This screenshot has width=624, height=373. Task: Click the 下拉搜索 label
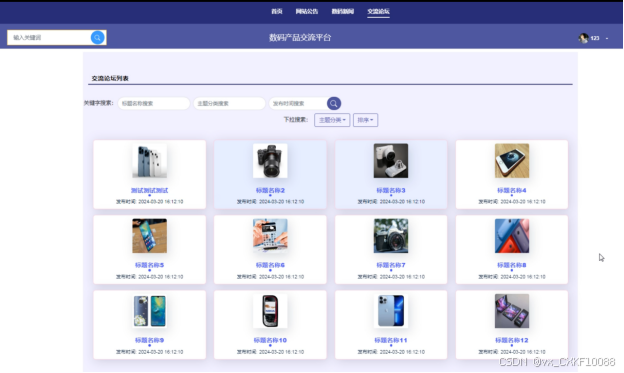[x=296, y=119]
